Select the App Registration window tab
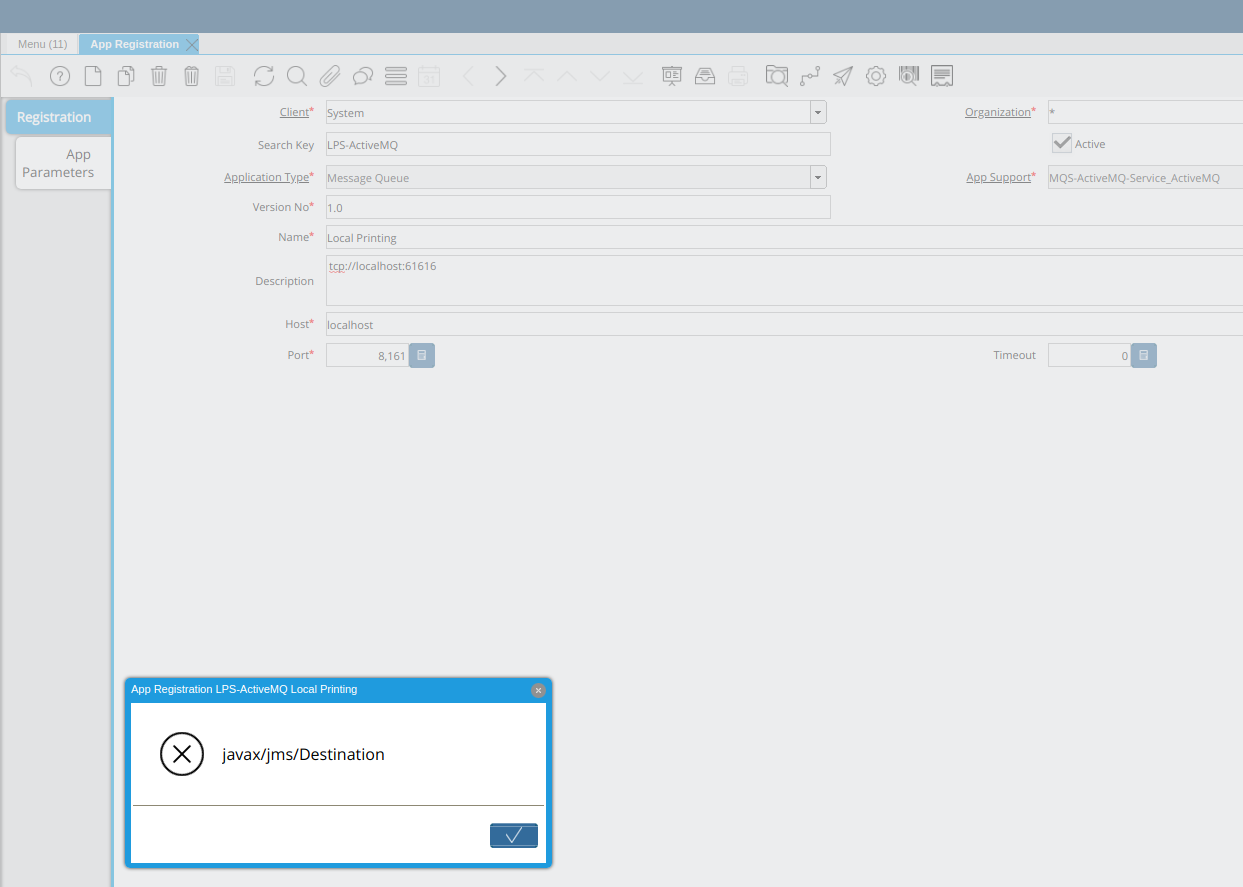The image size is (1243, 887). coord(134,44)
